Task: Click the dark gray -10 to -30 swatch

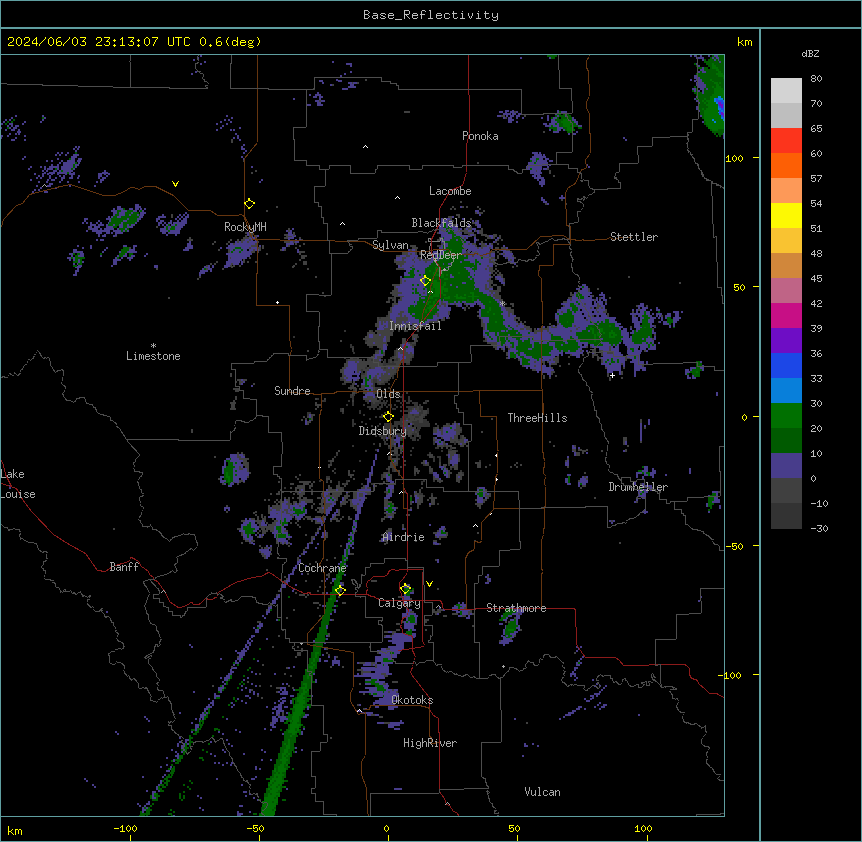Action: (x=786, y=516)
